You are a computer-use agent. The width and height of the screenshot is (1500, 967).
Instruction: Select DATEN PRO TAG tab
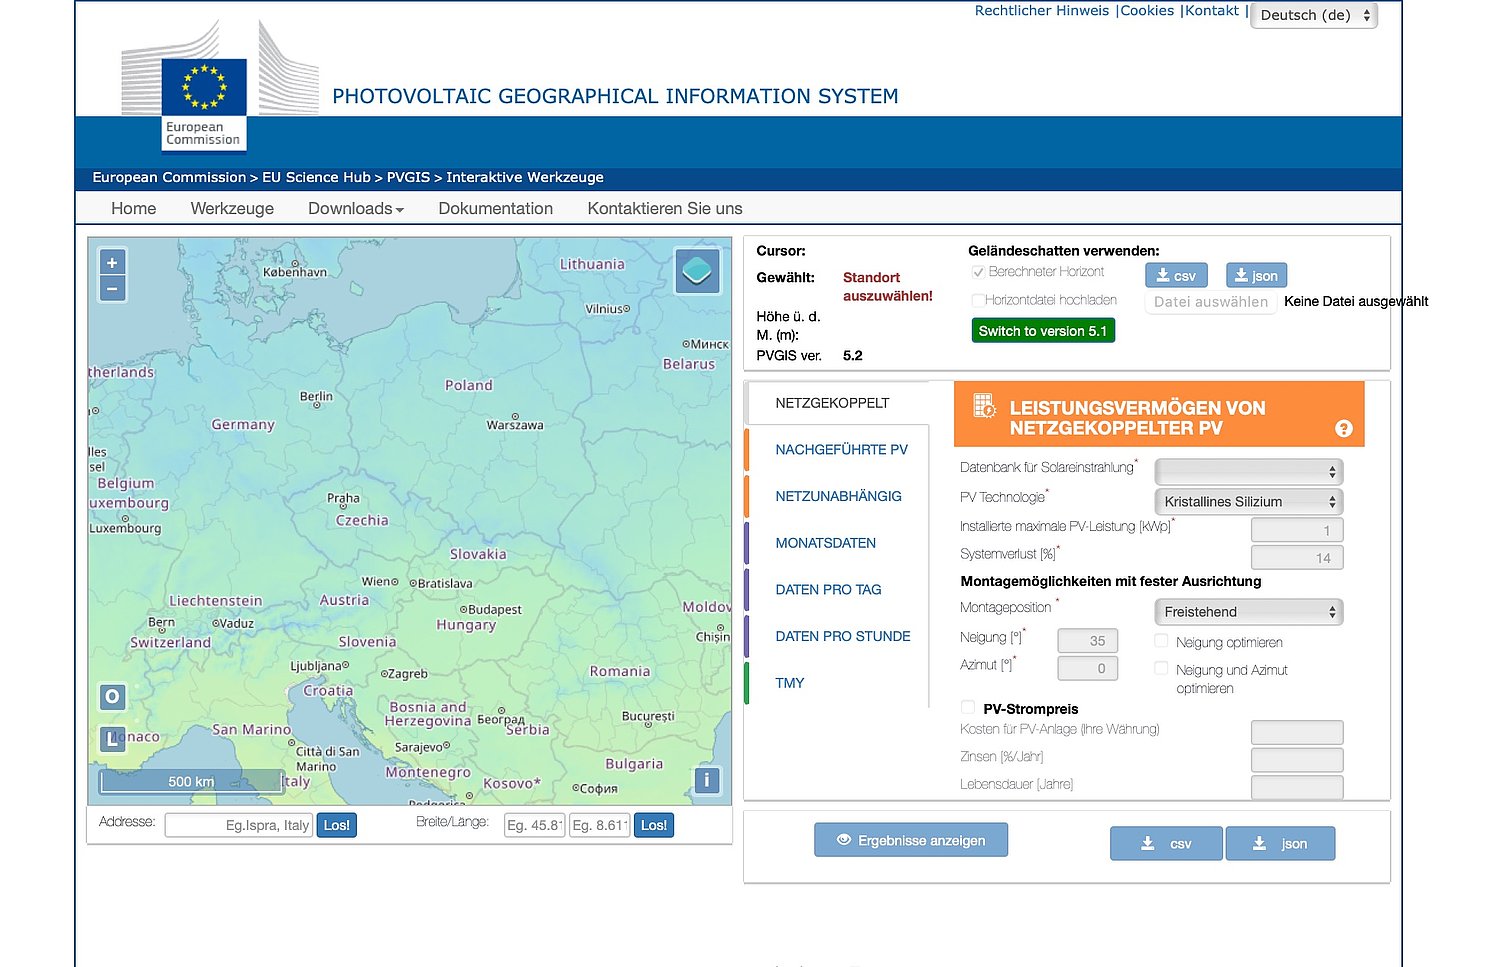[x=828, y=589]
